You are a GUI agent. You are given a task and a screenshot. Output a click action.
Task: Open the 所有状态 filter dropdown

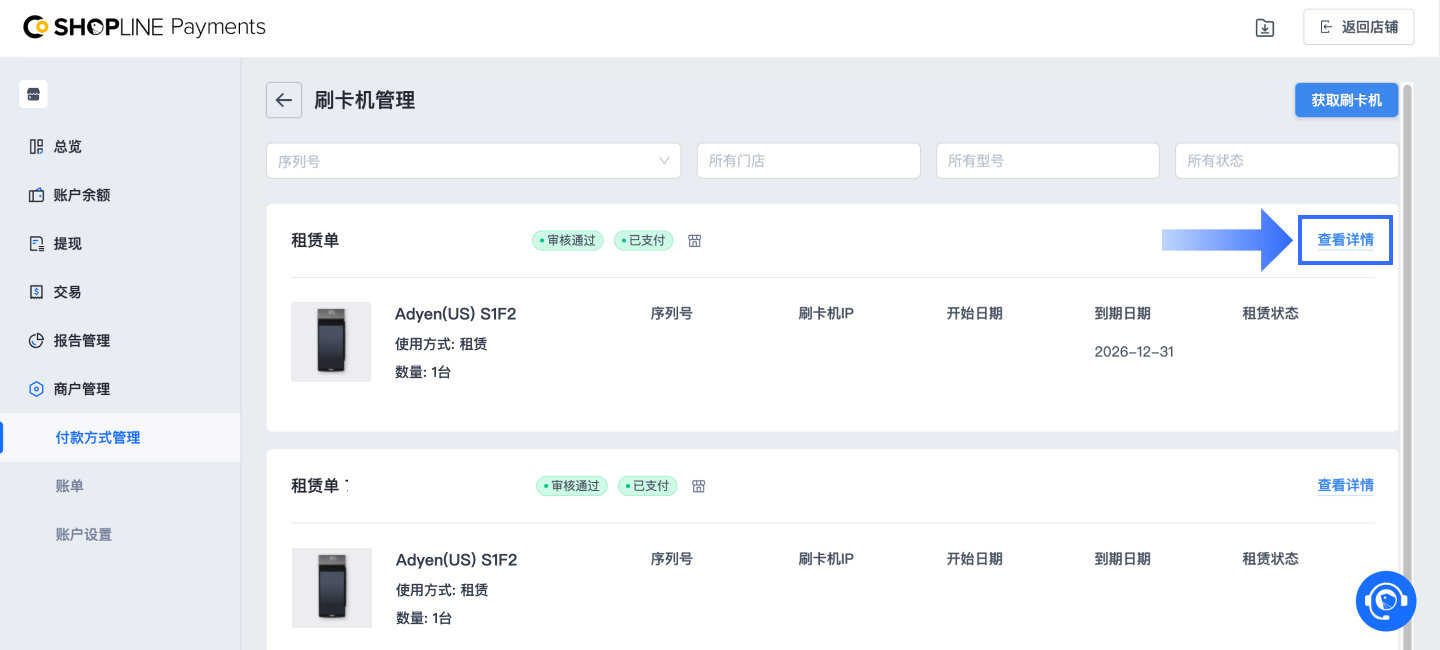(x=1286, y=161)
